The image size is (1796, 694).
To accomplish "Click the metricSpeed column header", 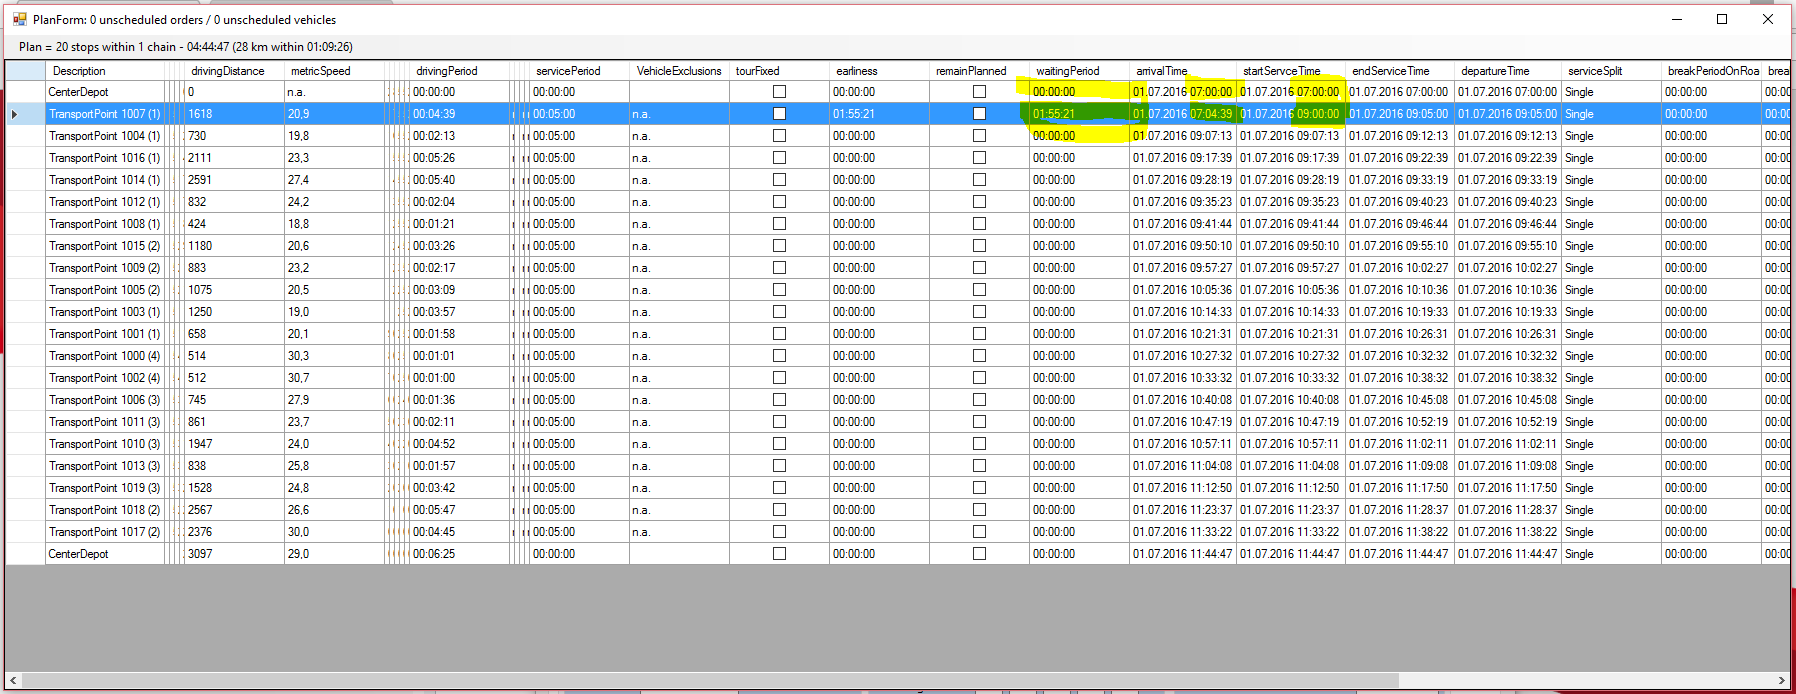I will 321,71.
